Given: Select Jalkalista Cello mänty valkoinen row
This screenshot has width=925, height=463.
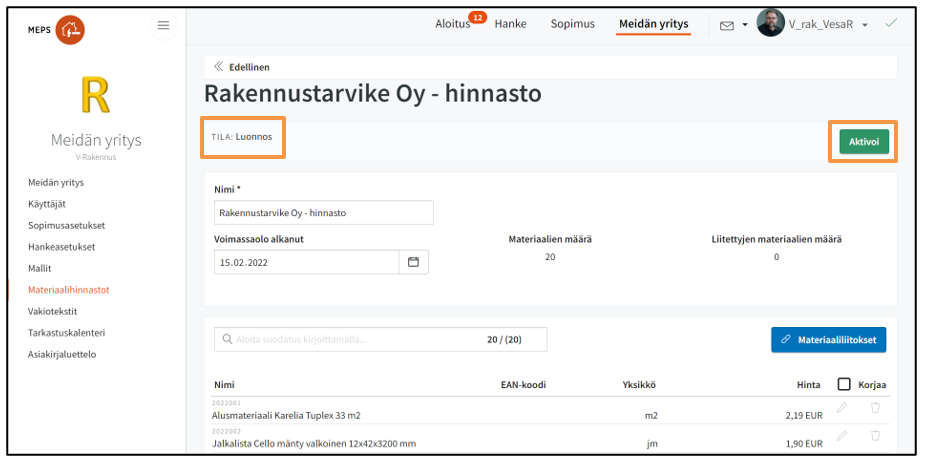Looking at the screenshot, I should click(550, 439).
